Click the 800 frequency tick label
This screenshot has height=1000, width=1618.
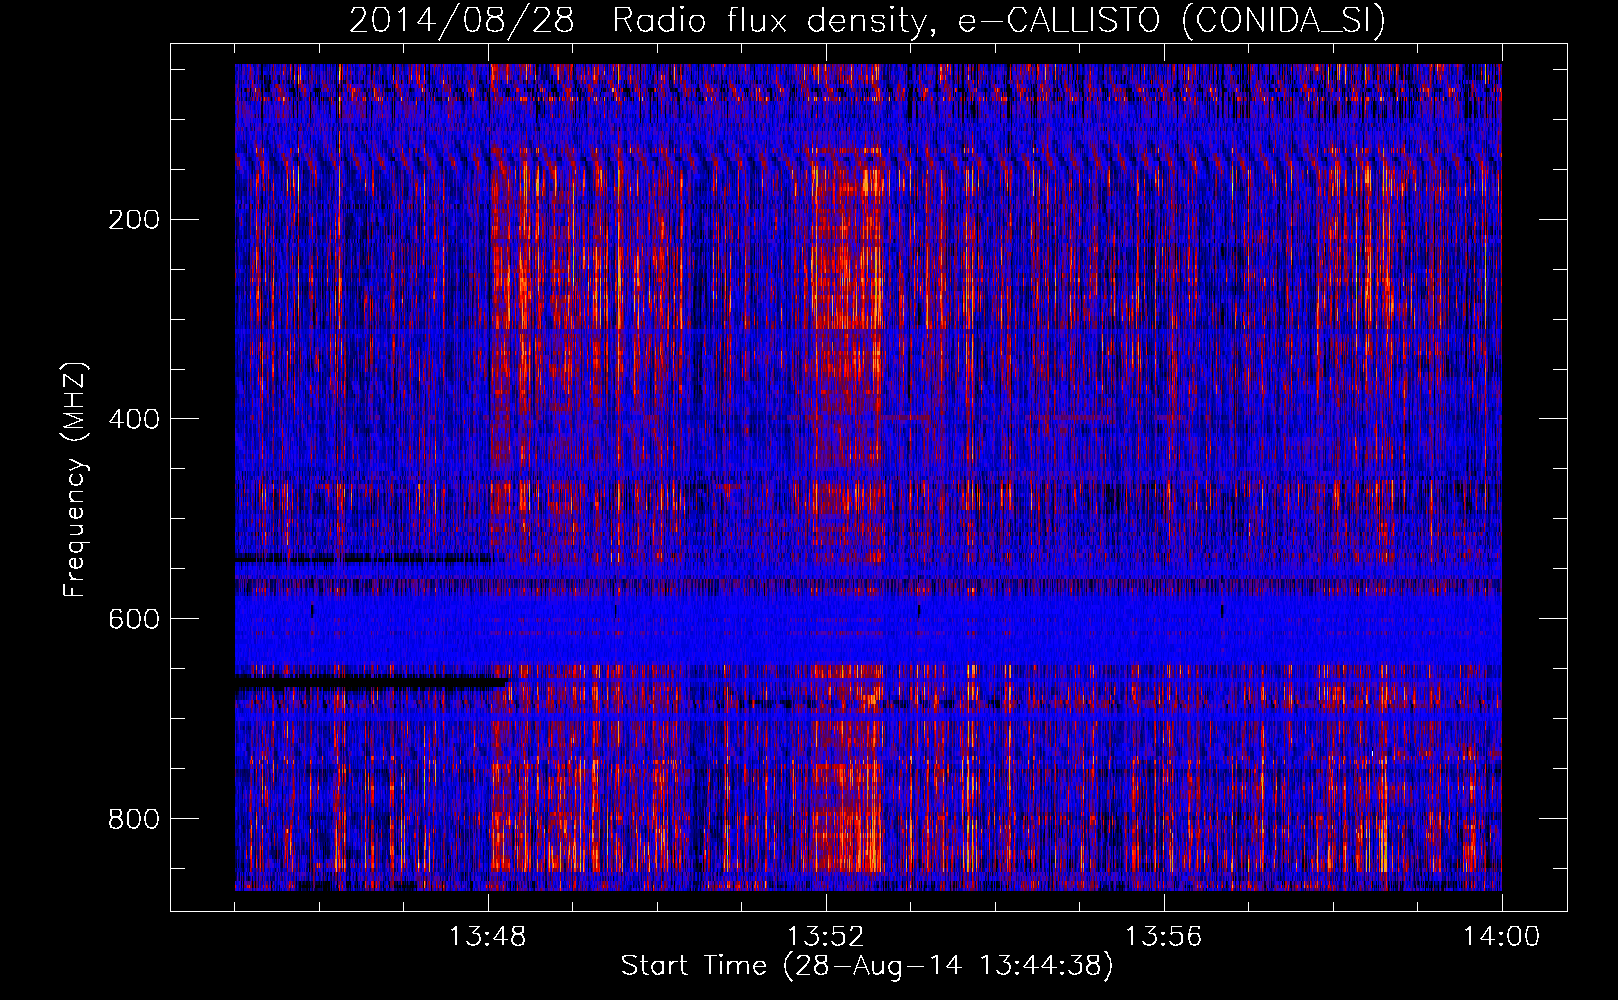point(134,819)
